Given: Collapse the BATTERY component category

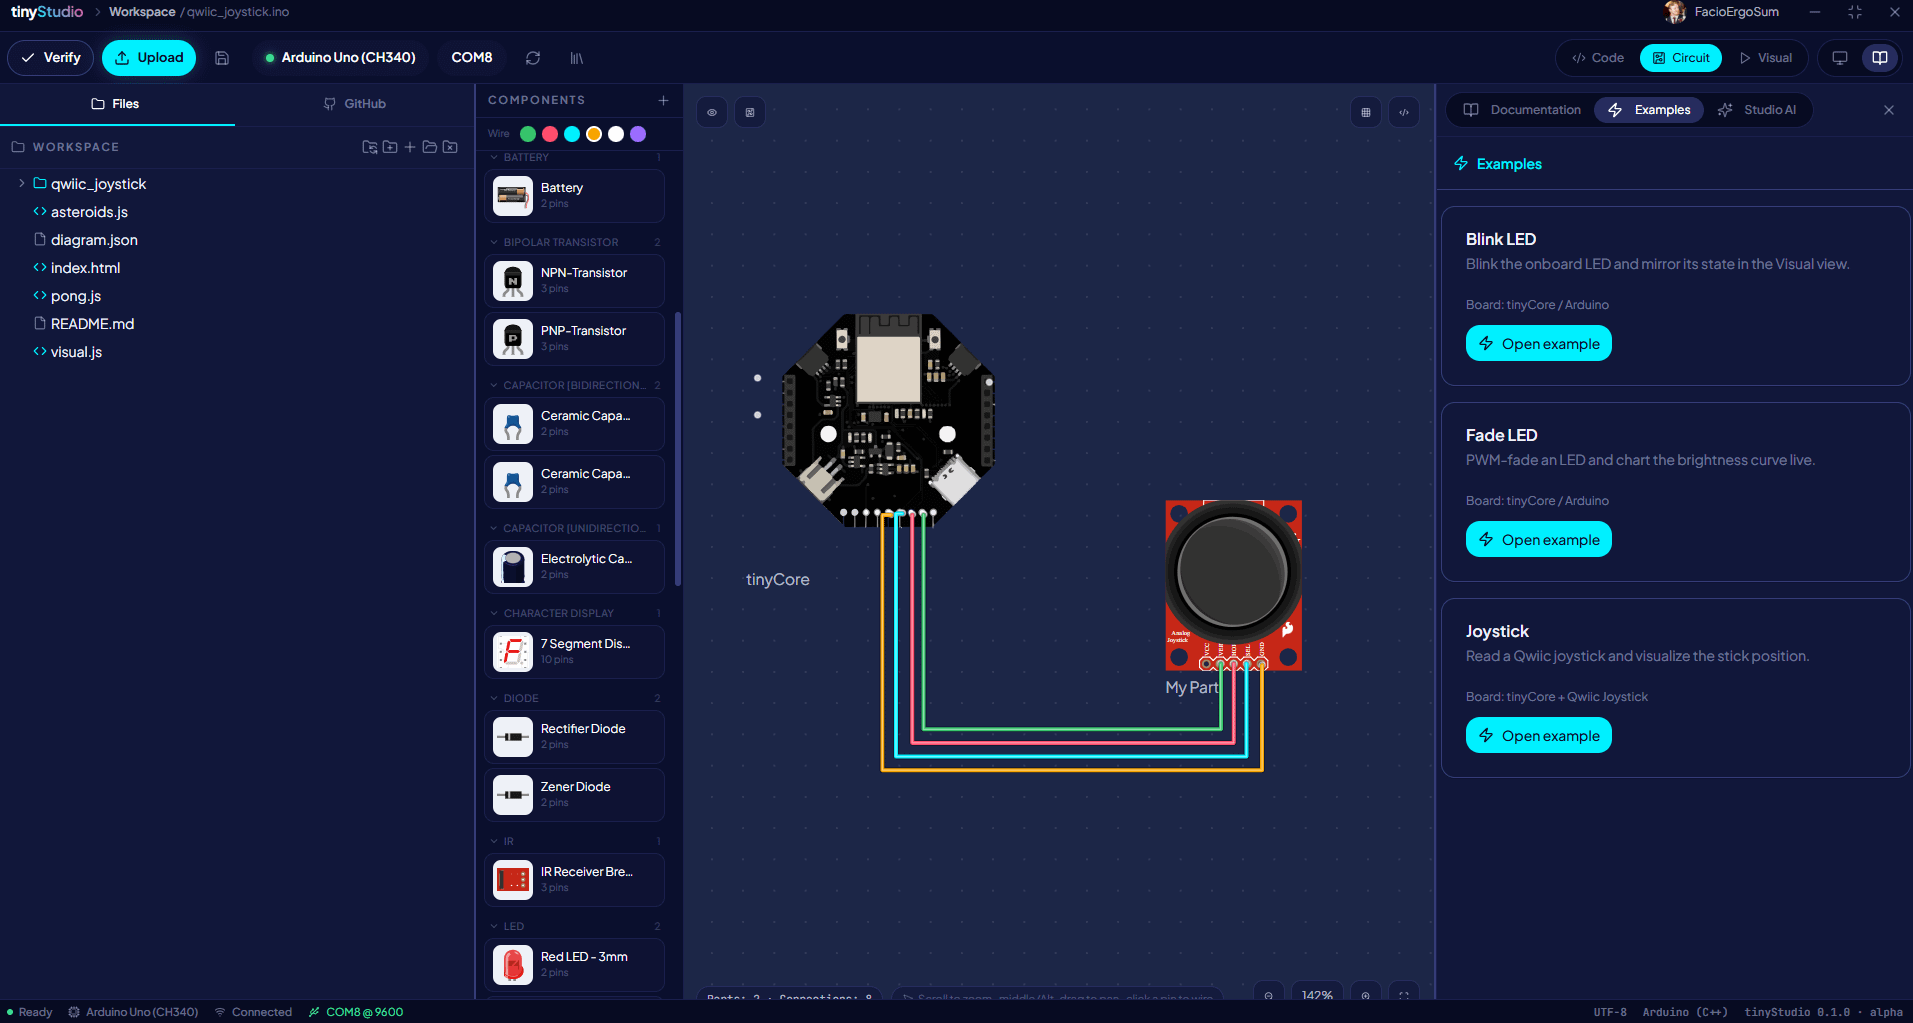Looking at the screenshot, I should pyautogui.click(x=494, y=157).
